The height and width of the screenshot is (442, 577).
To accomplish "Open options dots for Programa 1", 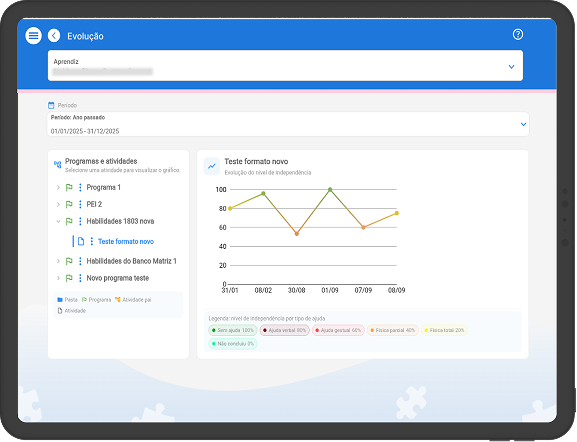I will click(x=80, y=187).
